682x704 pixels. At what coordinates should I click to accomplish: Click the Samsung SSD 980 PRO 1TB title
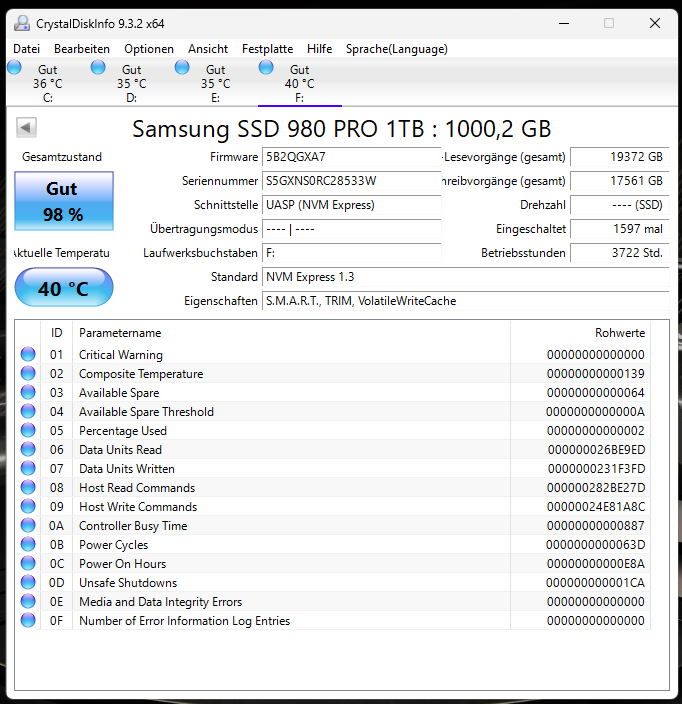[x=341, y=129]
